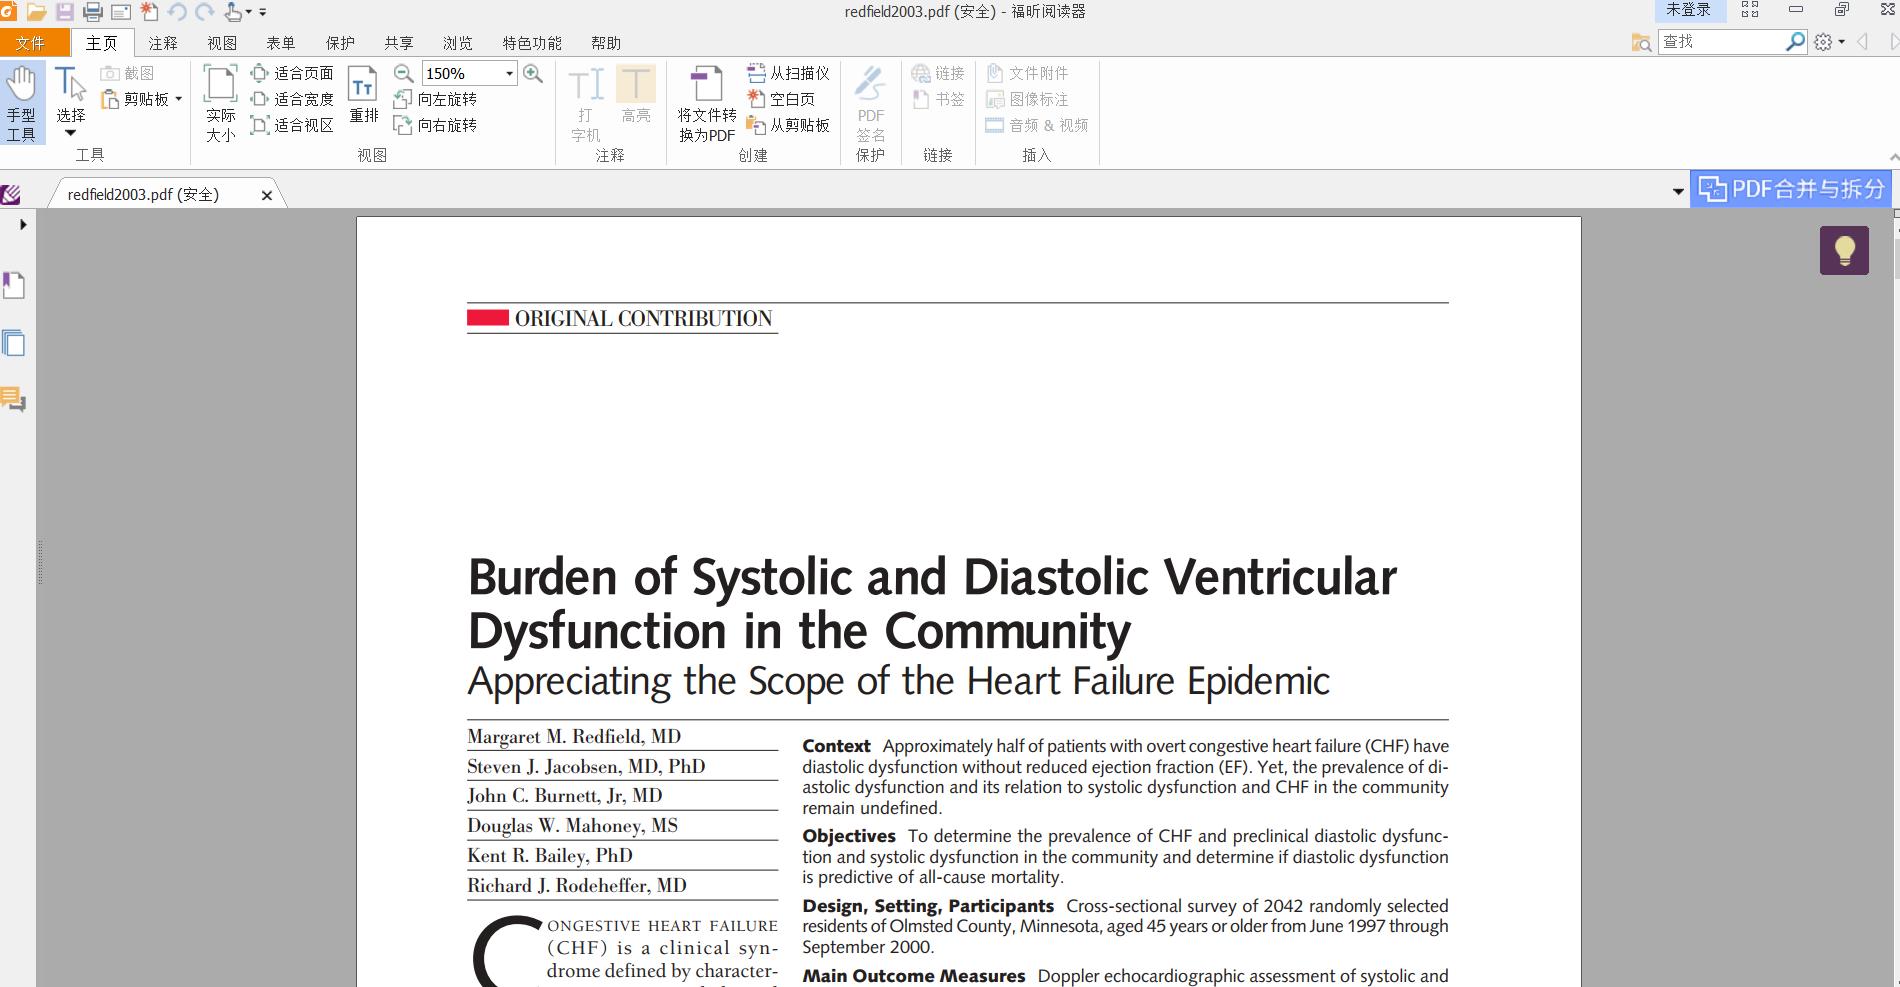Open the zoom level dropdown arrow

(x=509, y=73)
